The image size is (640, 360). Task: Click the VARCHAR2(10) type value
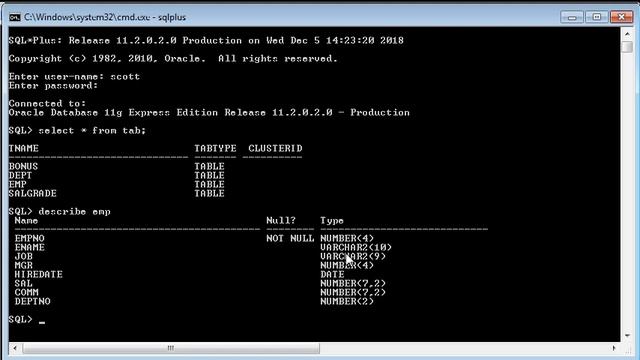pos(356,247)
